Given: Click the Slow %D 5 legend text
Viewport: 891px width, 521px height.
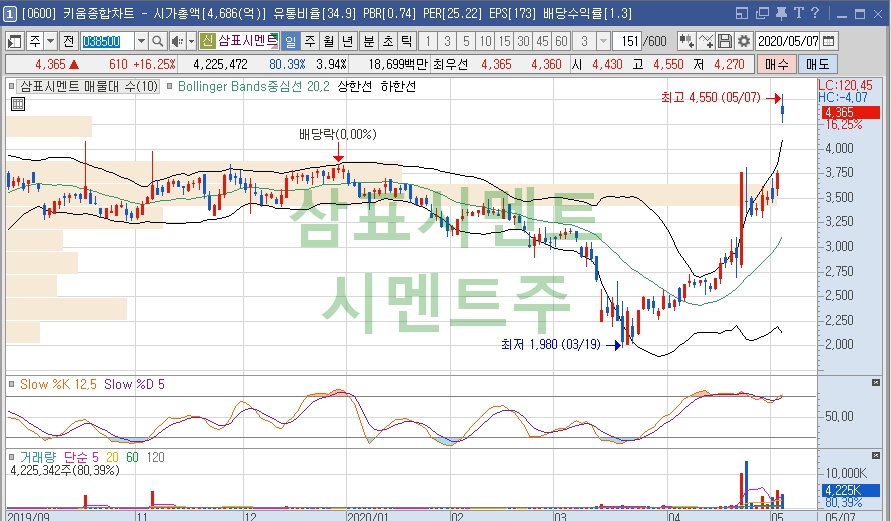Looking at the screenshot, I should [x=134, y=385].
